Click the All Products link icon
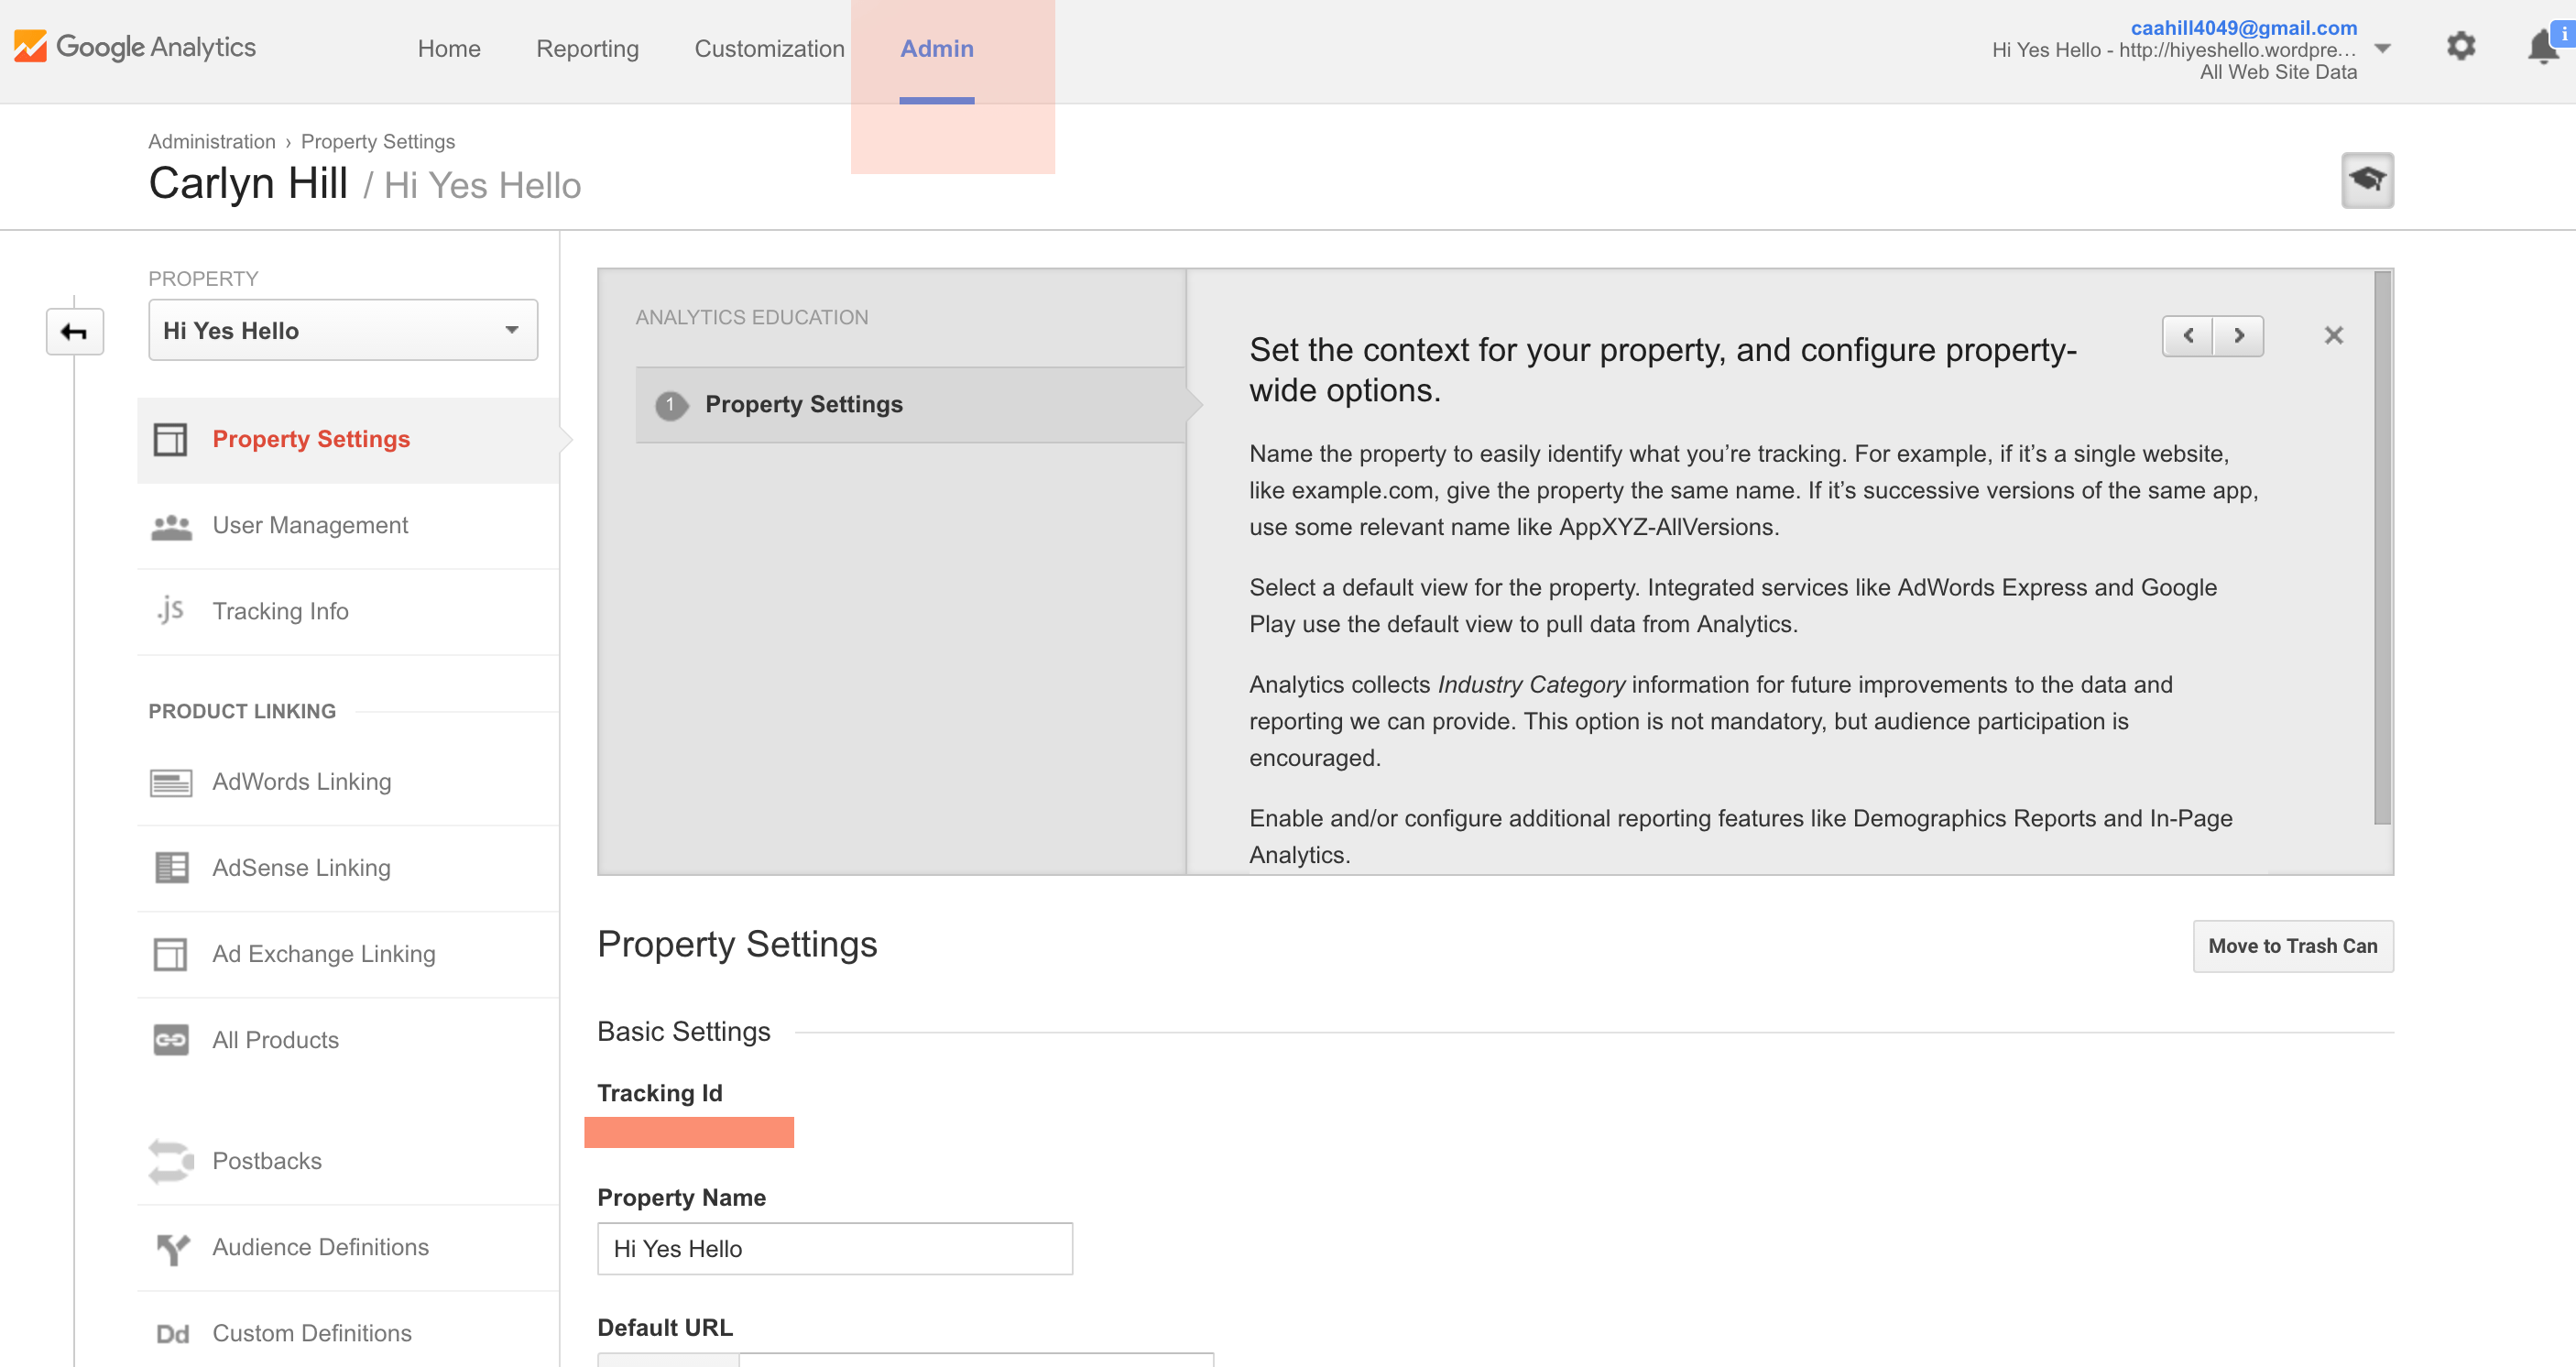Viewport: 2576px width, 1367px height. tap(171, 1040)
